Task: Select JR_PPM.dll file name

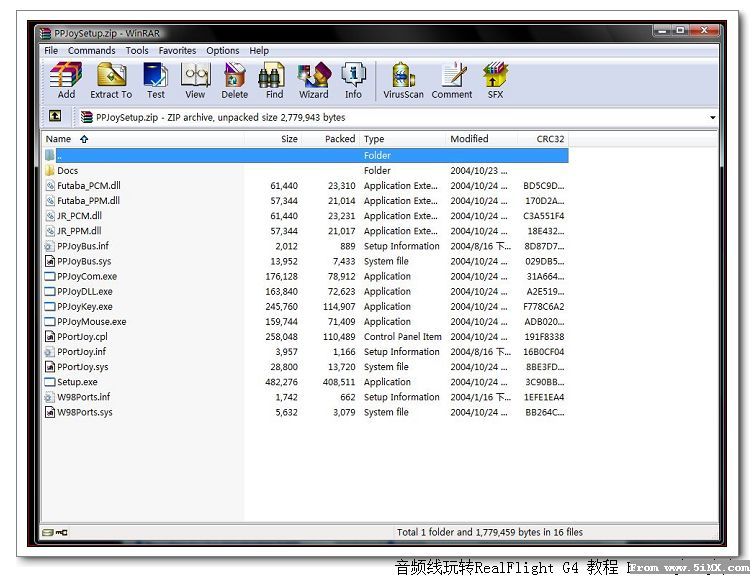Action: pyautogui.click(x=79, y=231)
